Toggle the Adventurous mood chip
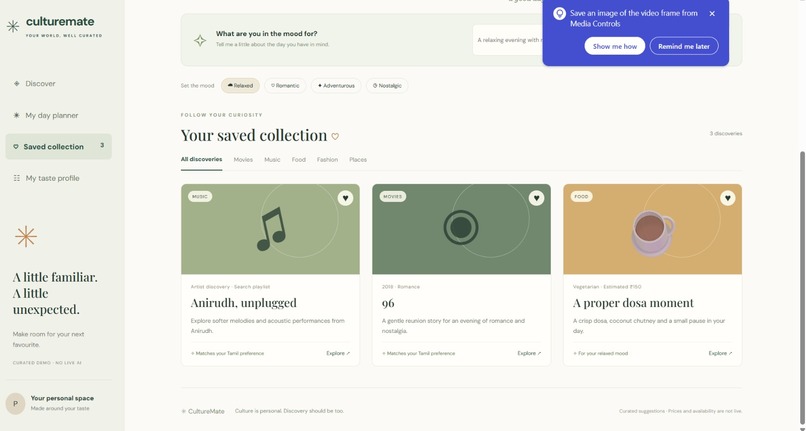 coord(336,85)
